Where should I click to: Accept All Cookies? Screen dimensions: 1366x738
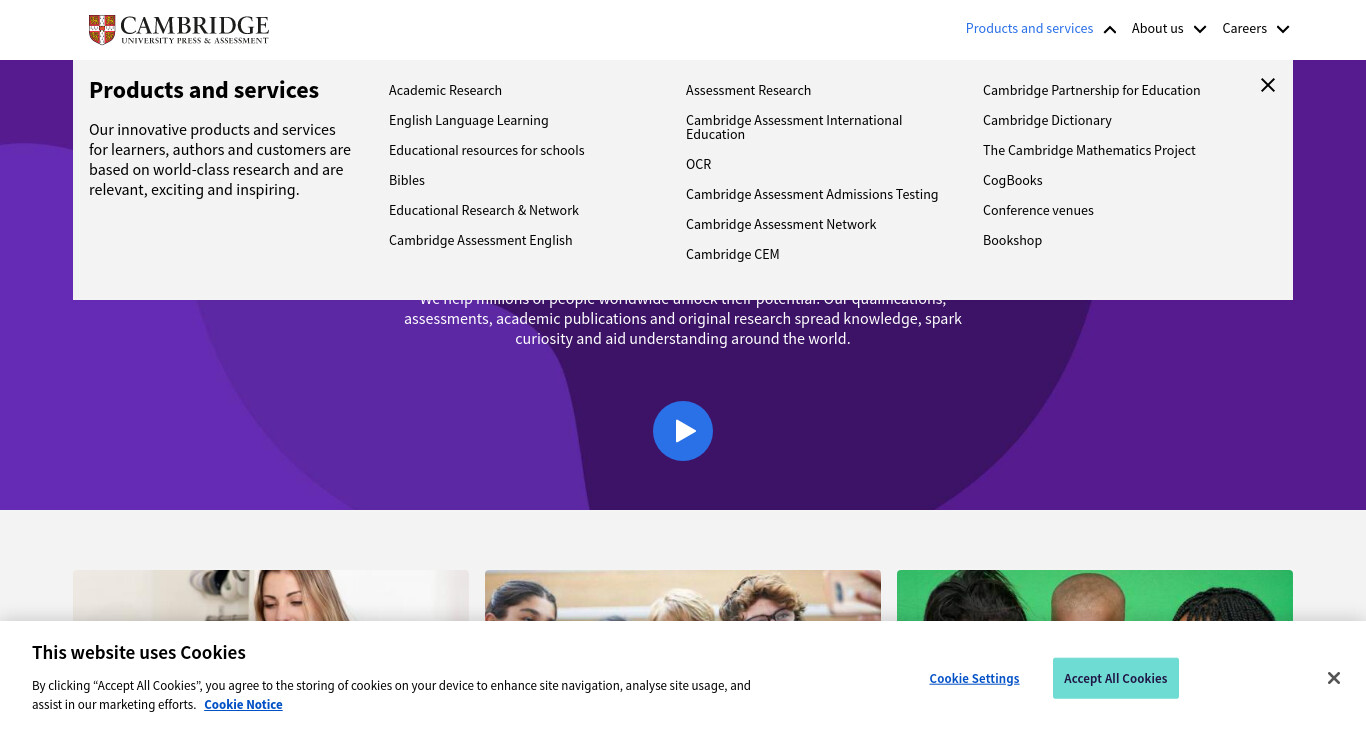click(x=1116, y=678)
